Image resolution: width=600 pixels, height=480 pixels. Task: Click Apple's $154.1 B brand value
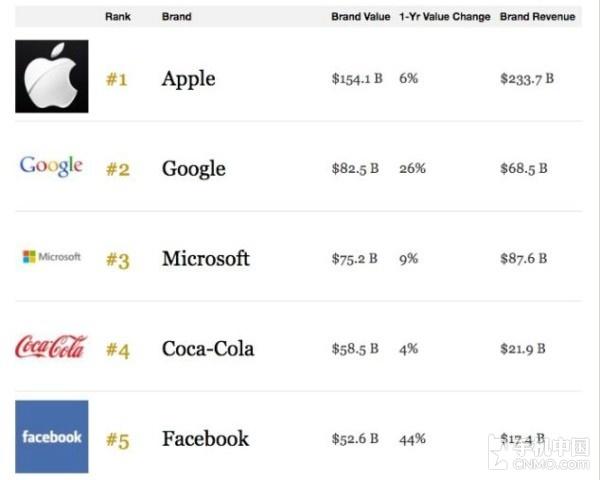[x=357, y=78]
